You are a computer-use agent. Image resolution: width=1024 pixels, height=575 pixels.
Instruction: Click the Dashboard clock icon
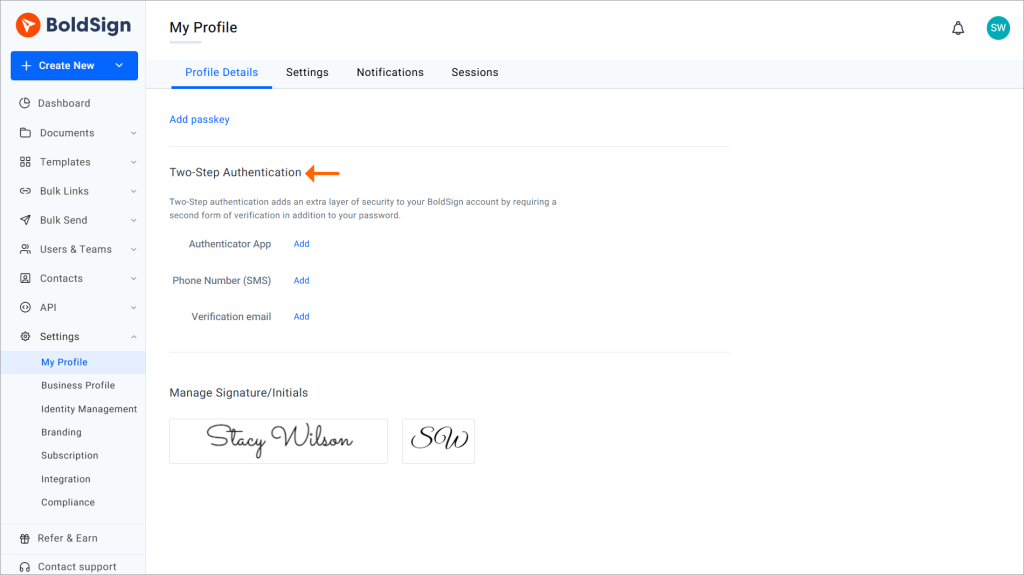pos(25,103)
